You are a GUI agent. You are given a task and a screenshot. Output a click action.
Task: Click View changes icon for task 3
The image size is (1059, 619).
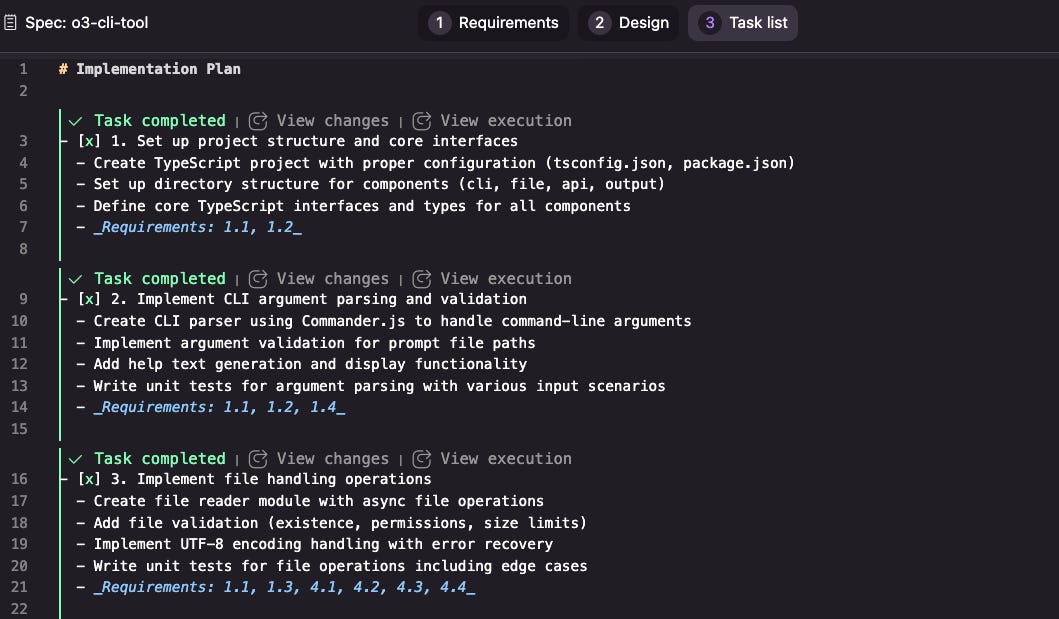(x=258, y=459)
